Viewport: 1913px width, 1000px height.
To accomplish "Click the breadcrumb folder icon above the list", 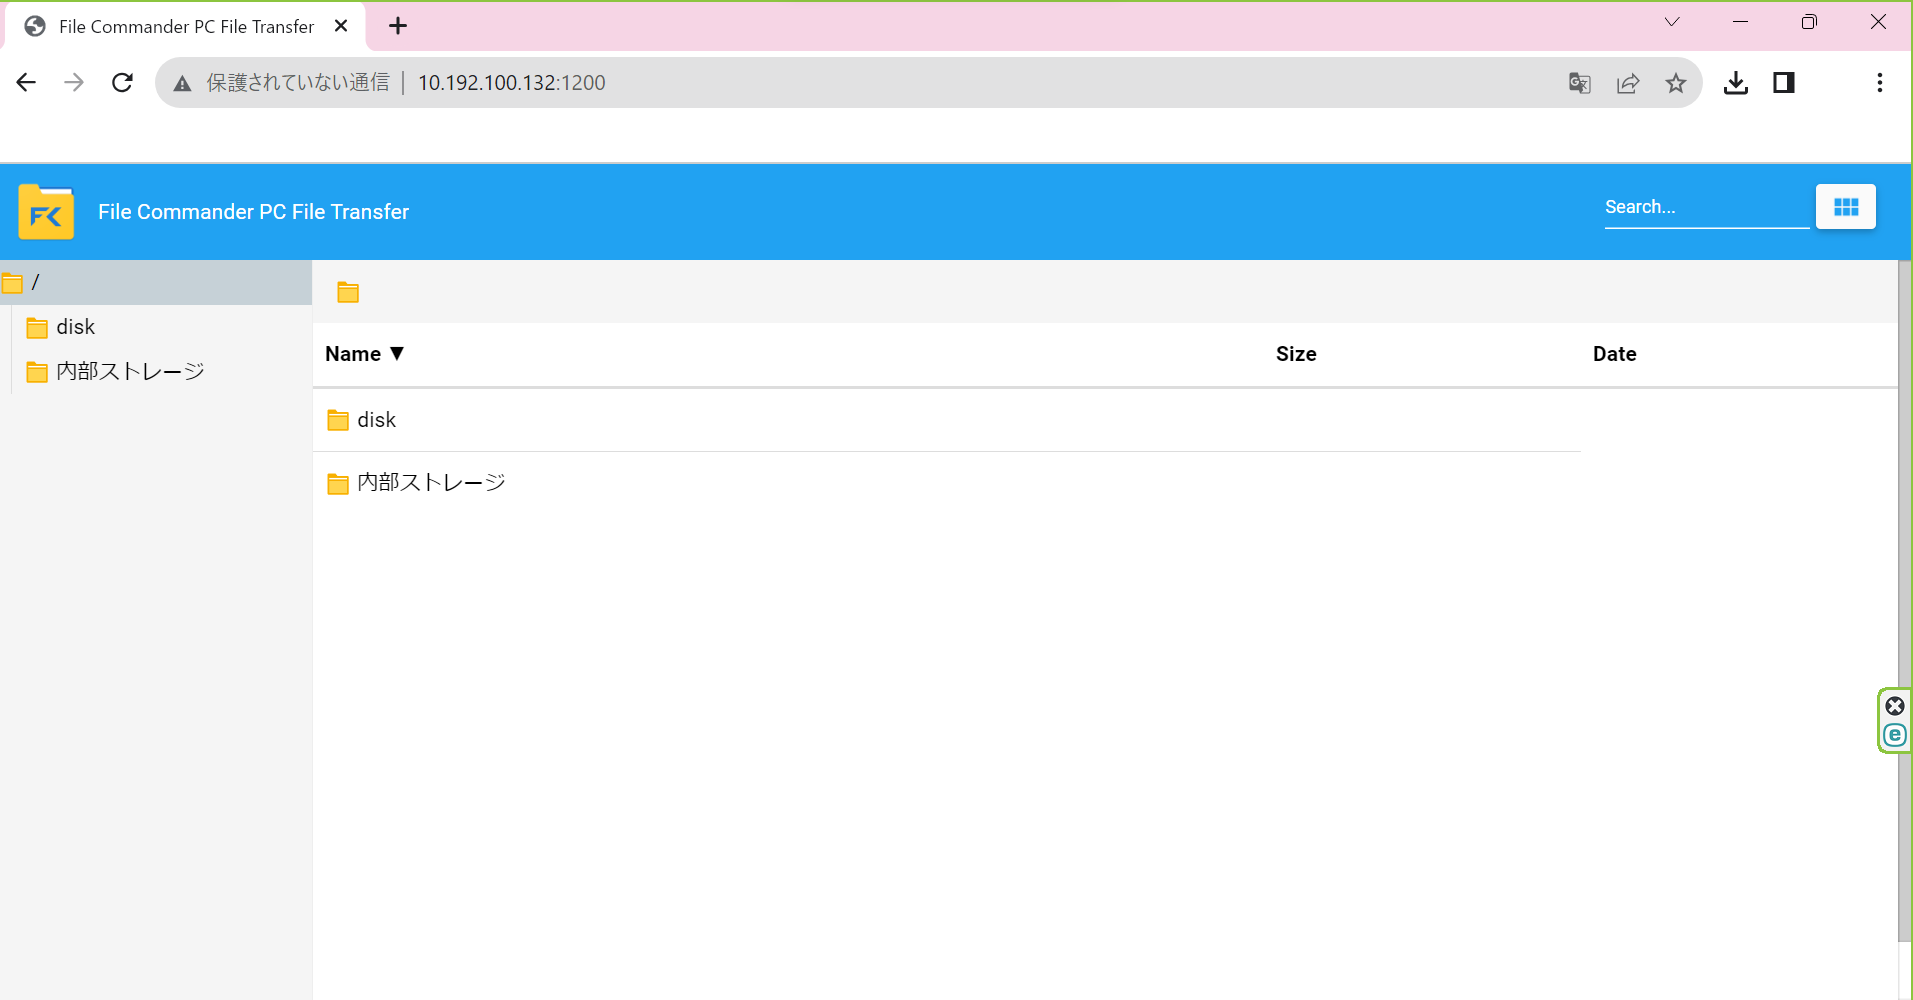I will [348, 292].
